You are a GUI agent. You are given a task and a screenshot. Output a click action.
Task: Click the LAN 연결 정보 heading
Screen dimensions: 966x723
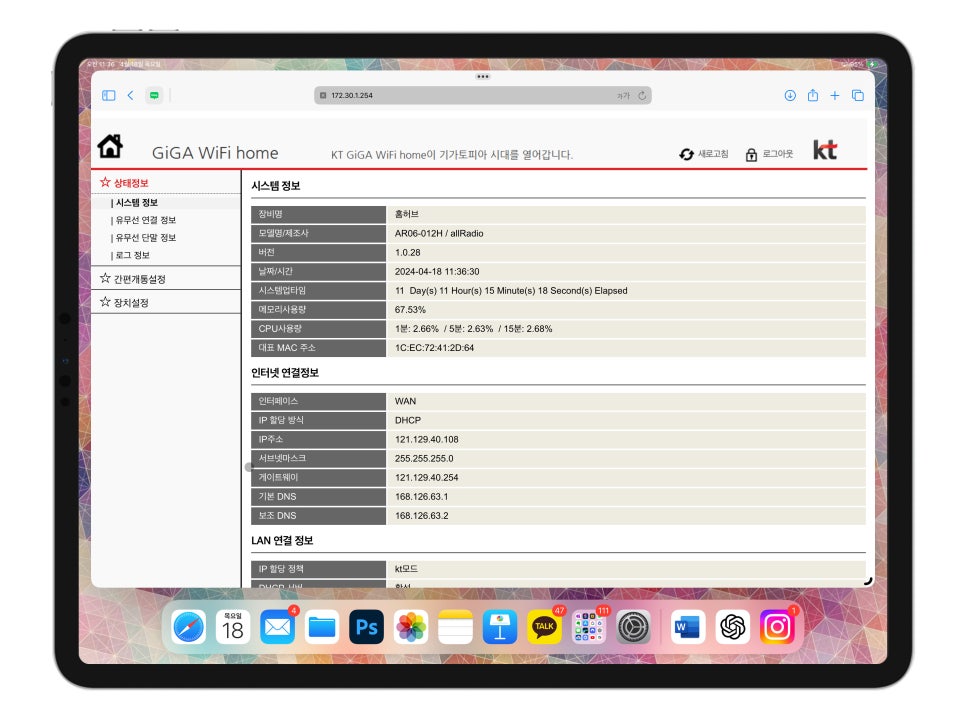[x=282, y=541]
